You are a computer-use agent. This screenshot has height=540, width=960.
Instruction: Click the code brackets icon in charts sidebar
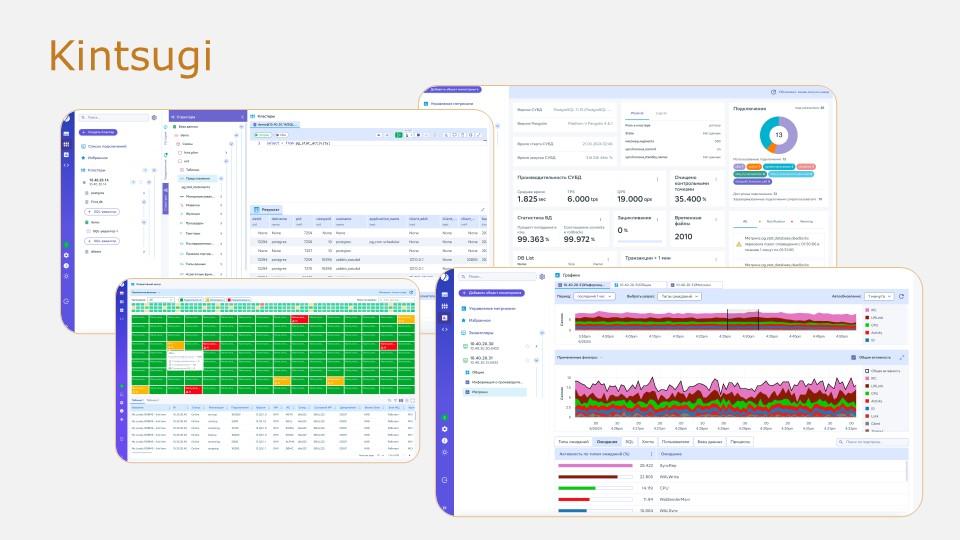(445, 329)
